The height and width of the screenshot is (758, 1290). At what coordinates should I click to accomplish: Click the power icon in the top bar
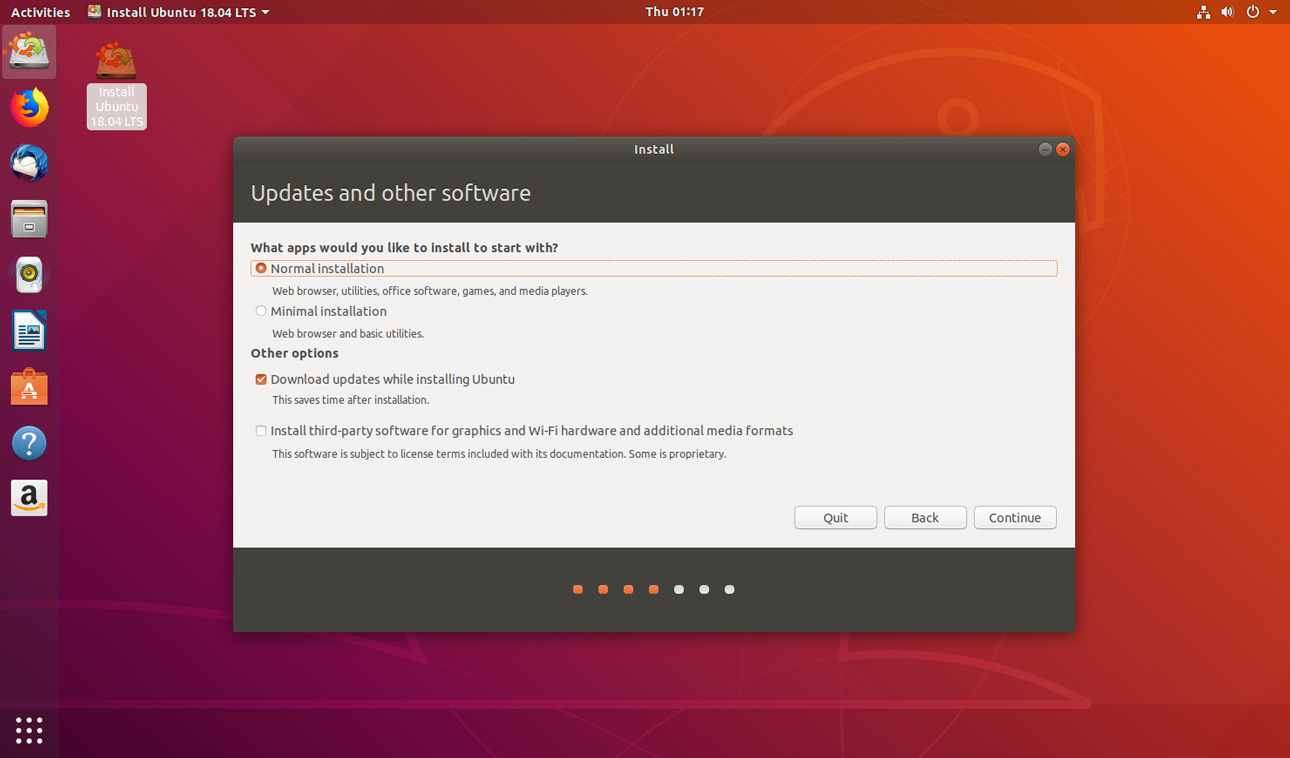click(x=1253, y=12)
